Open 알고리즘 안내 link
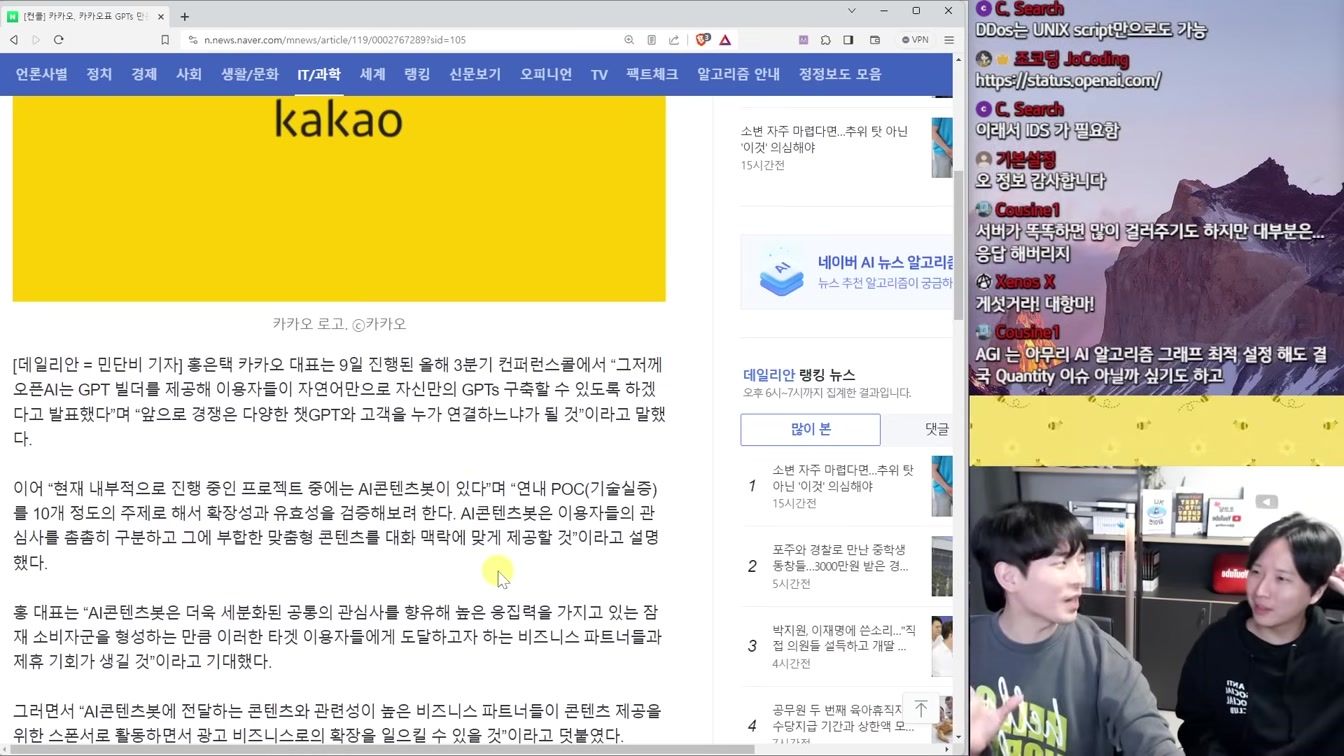The width and height of the screenshot is (1344, 756). coord(739,75)
